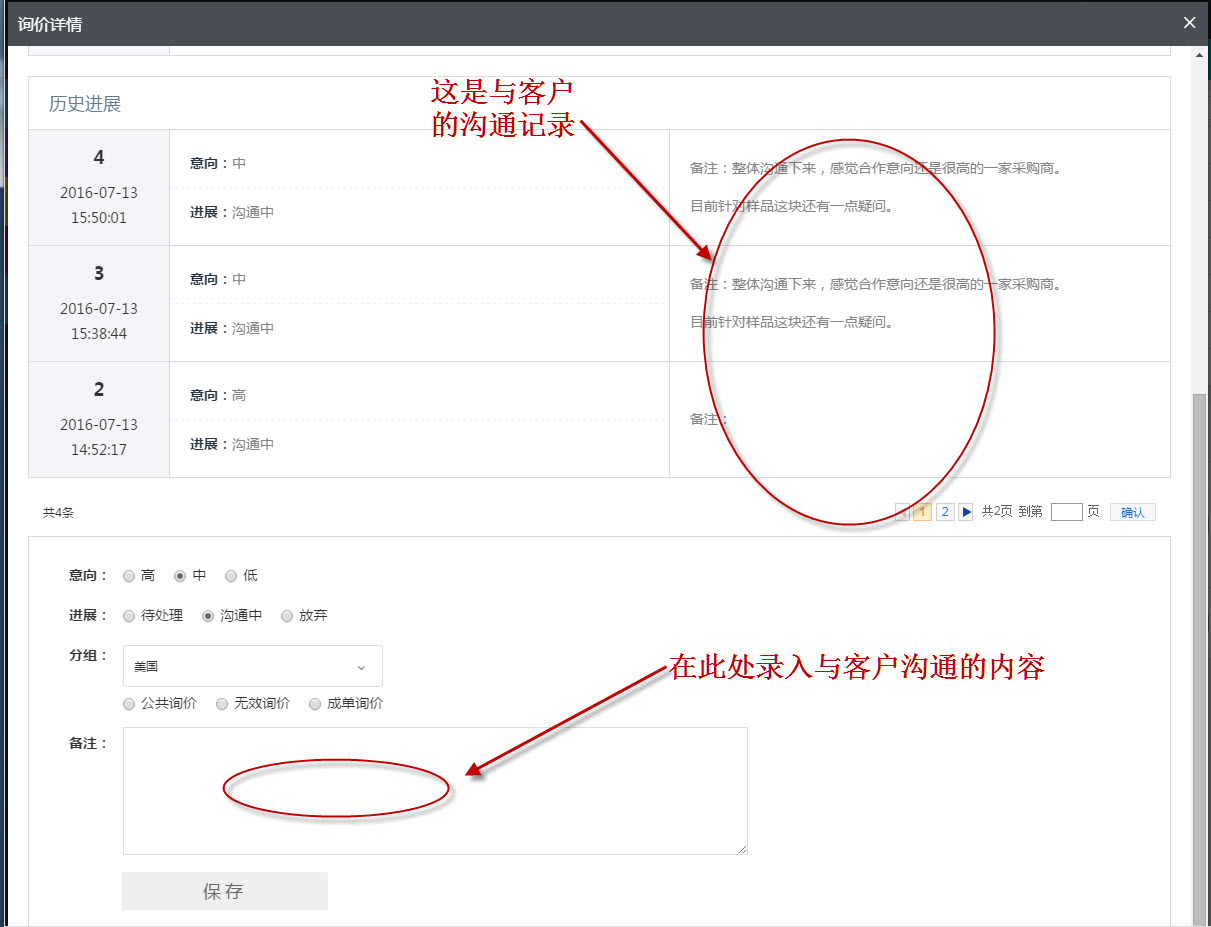
Task: Click the dropdown chevron on the 美国 group selector
Action: (361, 666)
